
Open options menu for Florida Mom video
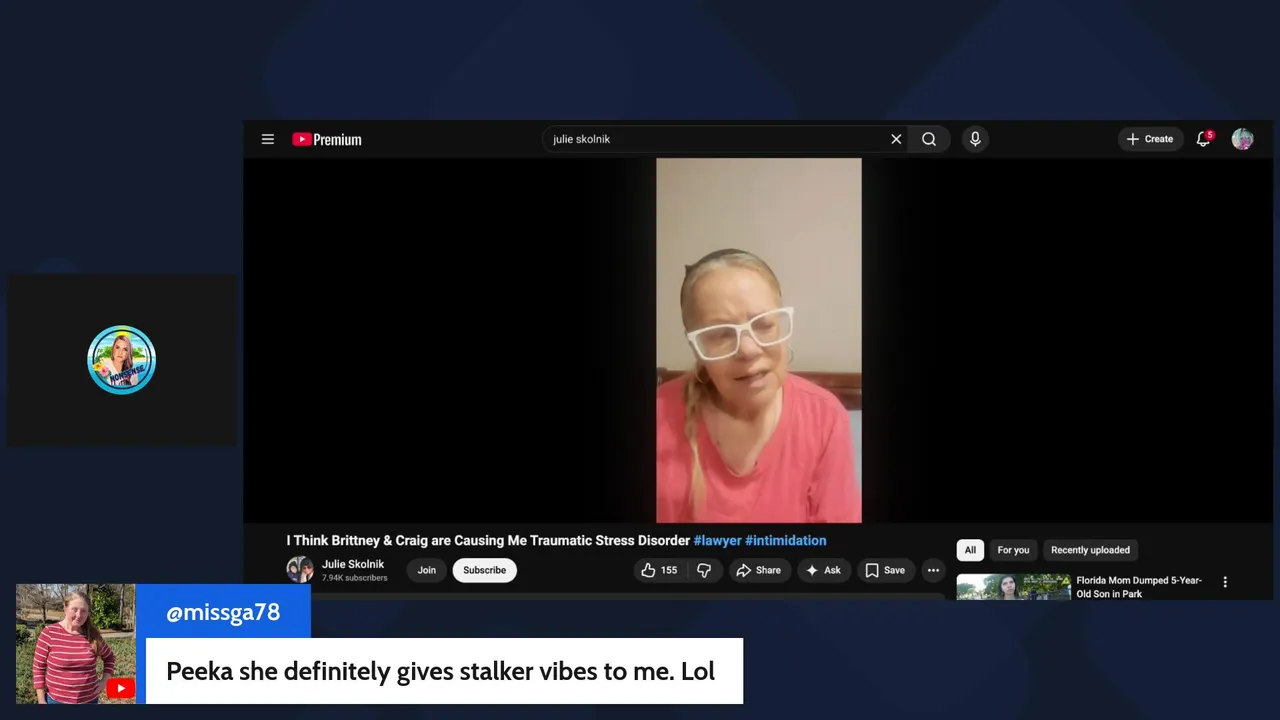[1225, 582]
